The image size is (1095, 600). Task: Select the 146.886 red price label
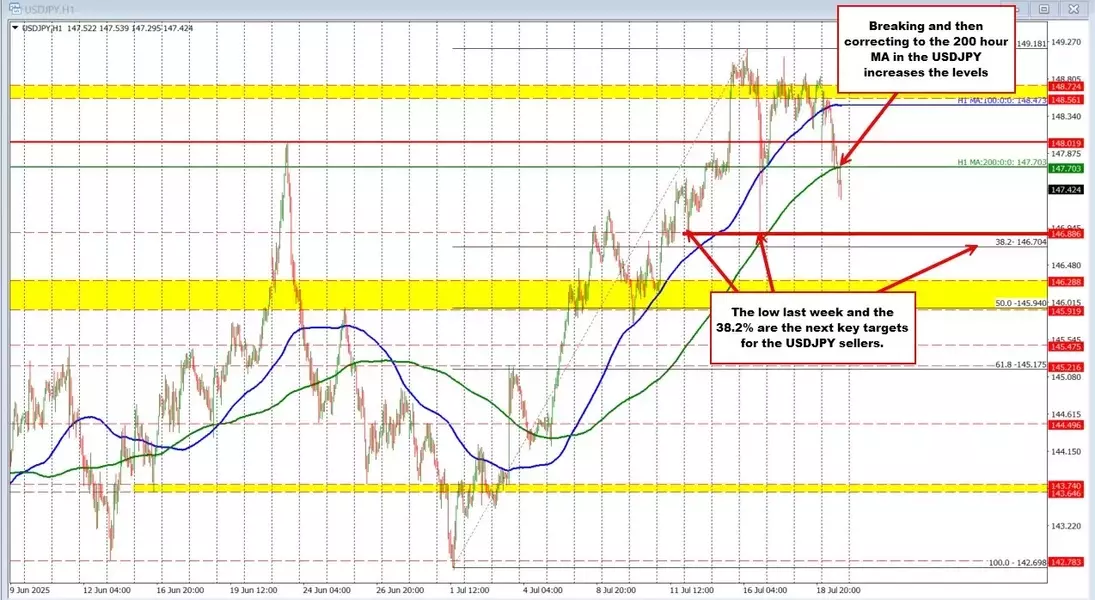pos(1066,234)
